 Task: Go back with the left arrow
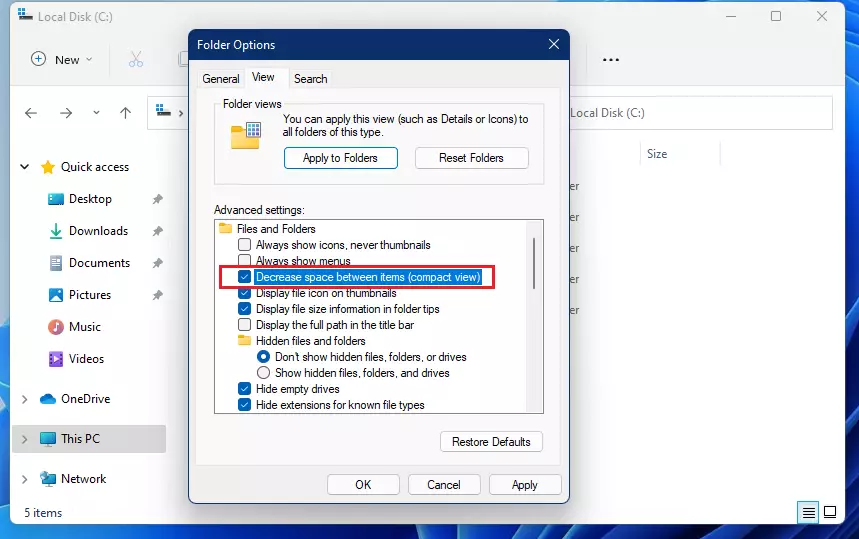coord(31,113)
